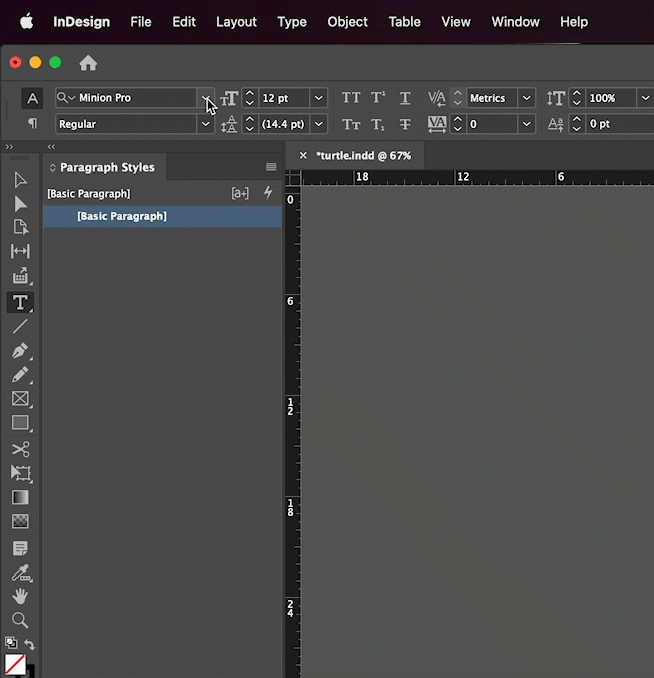This screenshot has height=678, width=654.
Task: Click the Create New Style [a+] icon
Action: tap(240, 193)
